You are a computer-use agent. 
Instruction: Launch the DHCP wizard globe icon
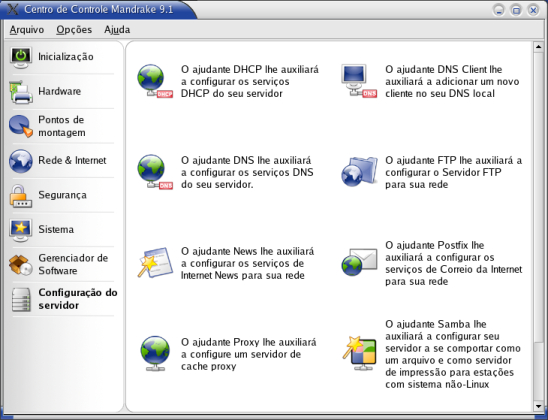pyautogui.click(x=155, y=81)
